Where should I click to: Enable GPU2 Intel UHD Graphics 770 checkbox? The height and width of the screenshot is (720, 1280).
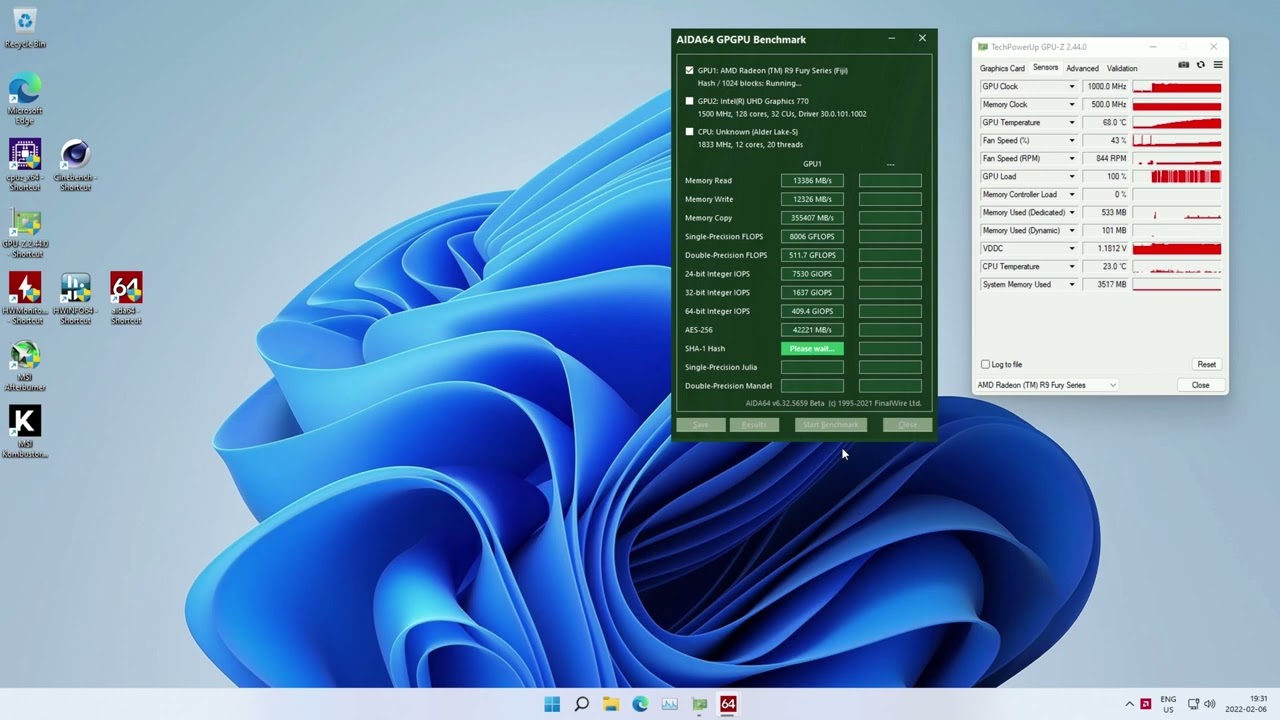pyautogui.click(x=689, y=101)
